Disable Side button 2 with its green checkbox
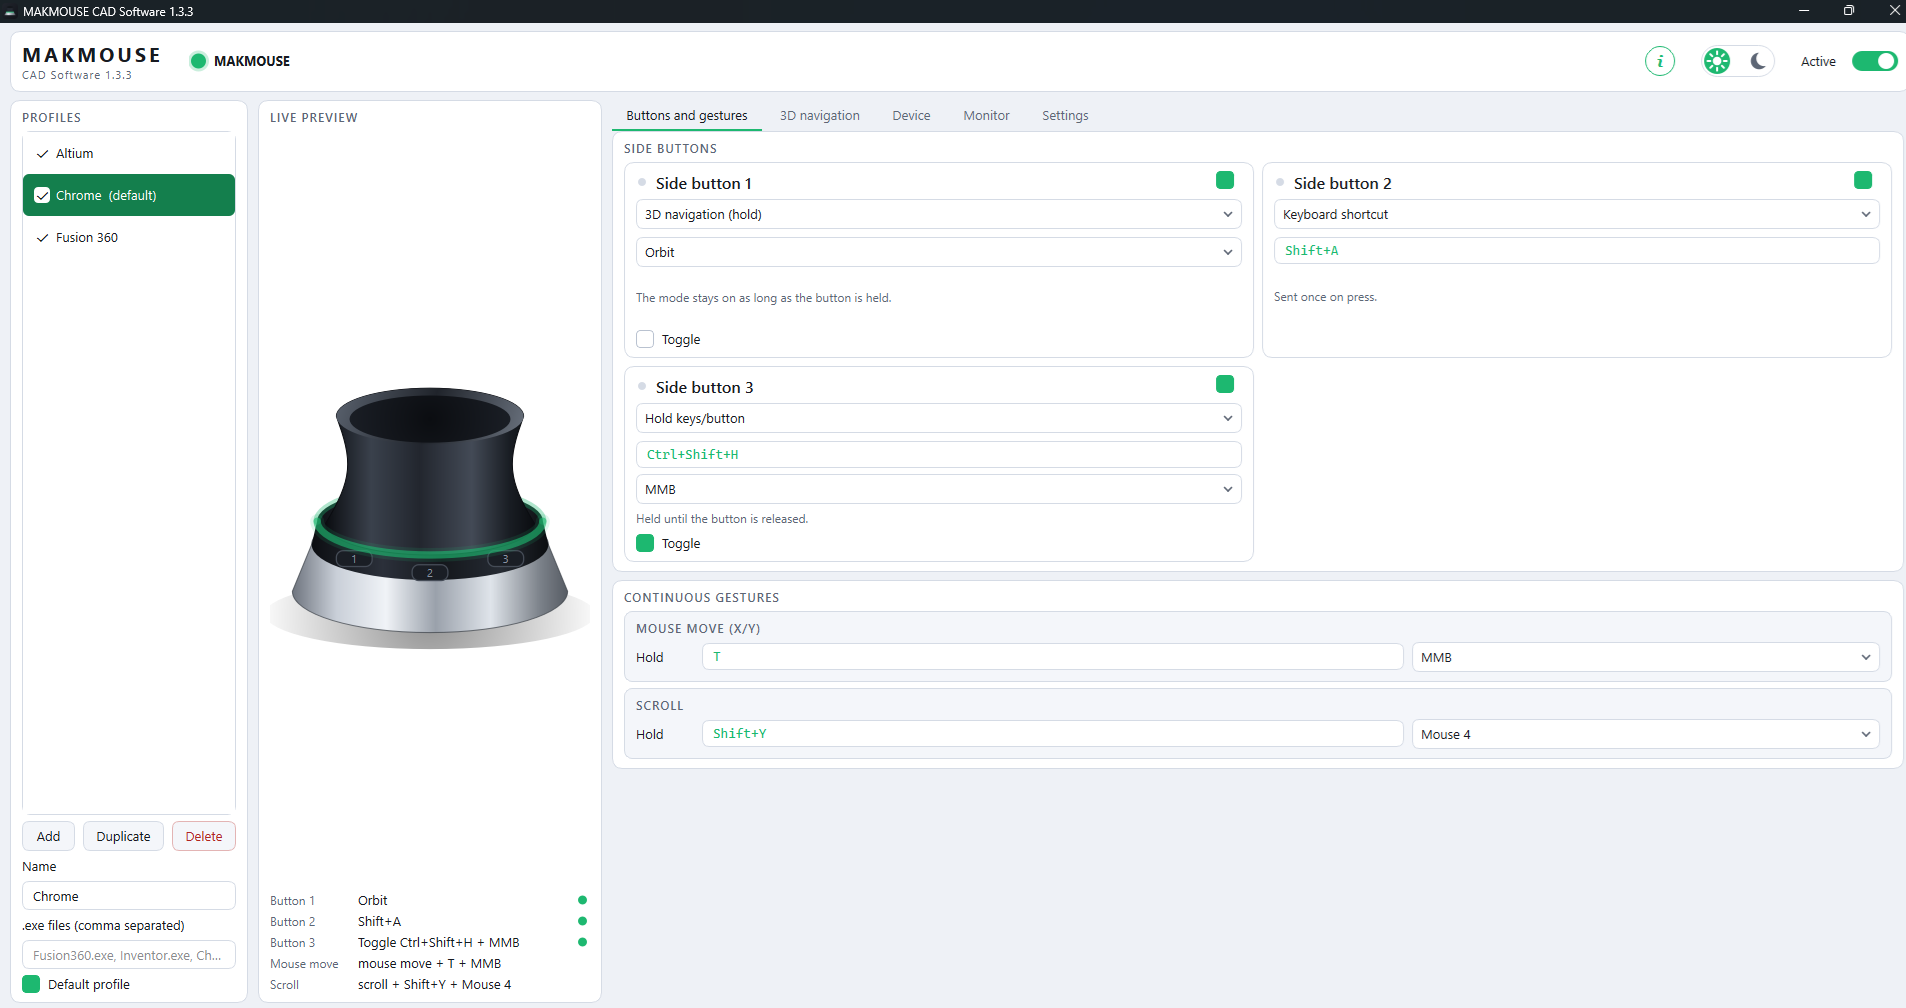The width and height of the screenshot is (1906, 1008). [x=1863, y=180]
